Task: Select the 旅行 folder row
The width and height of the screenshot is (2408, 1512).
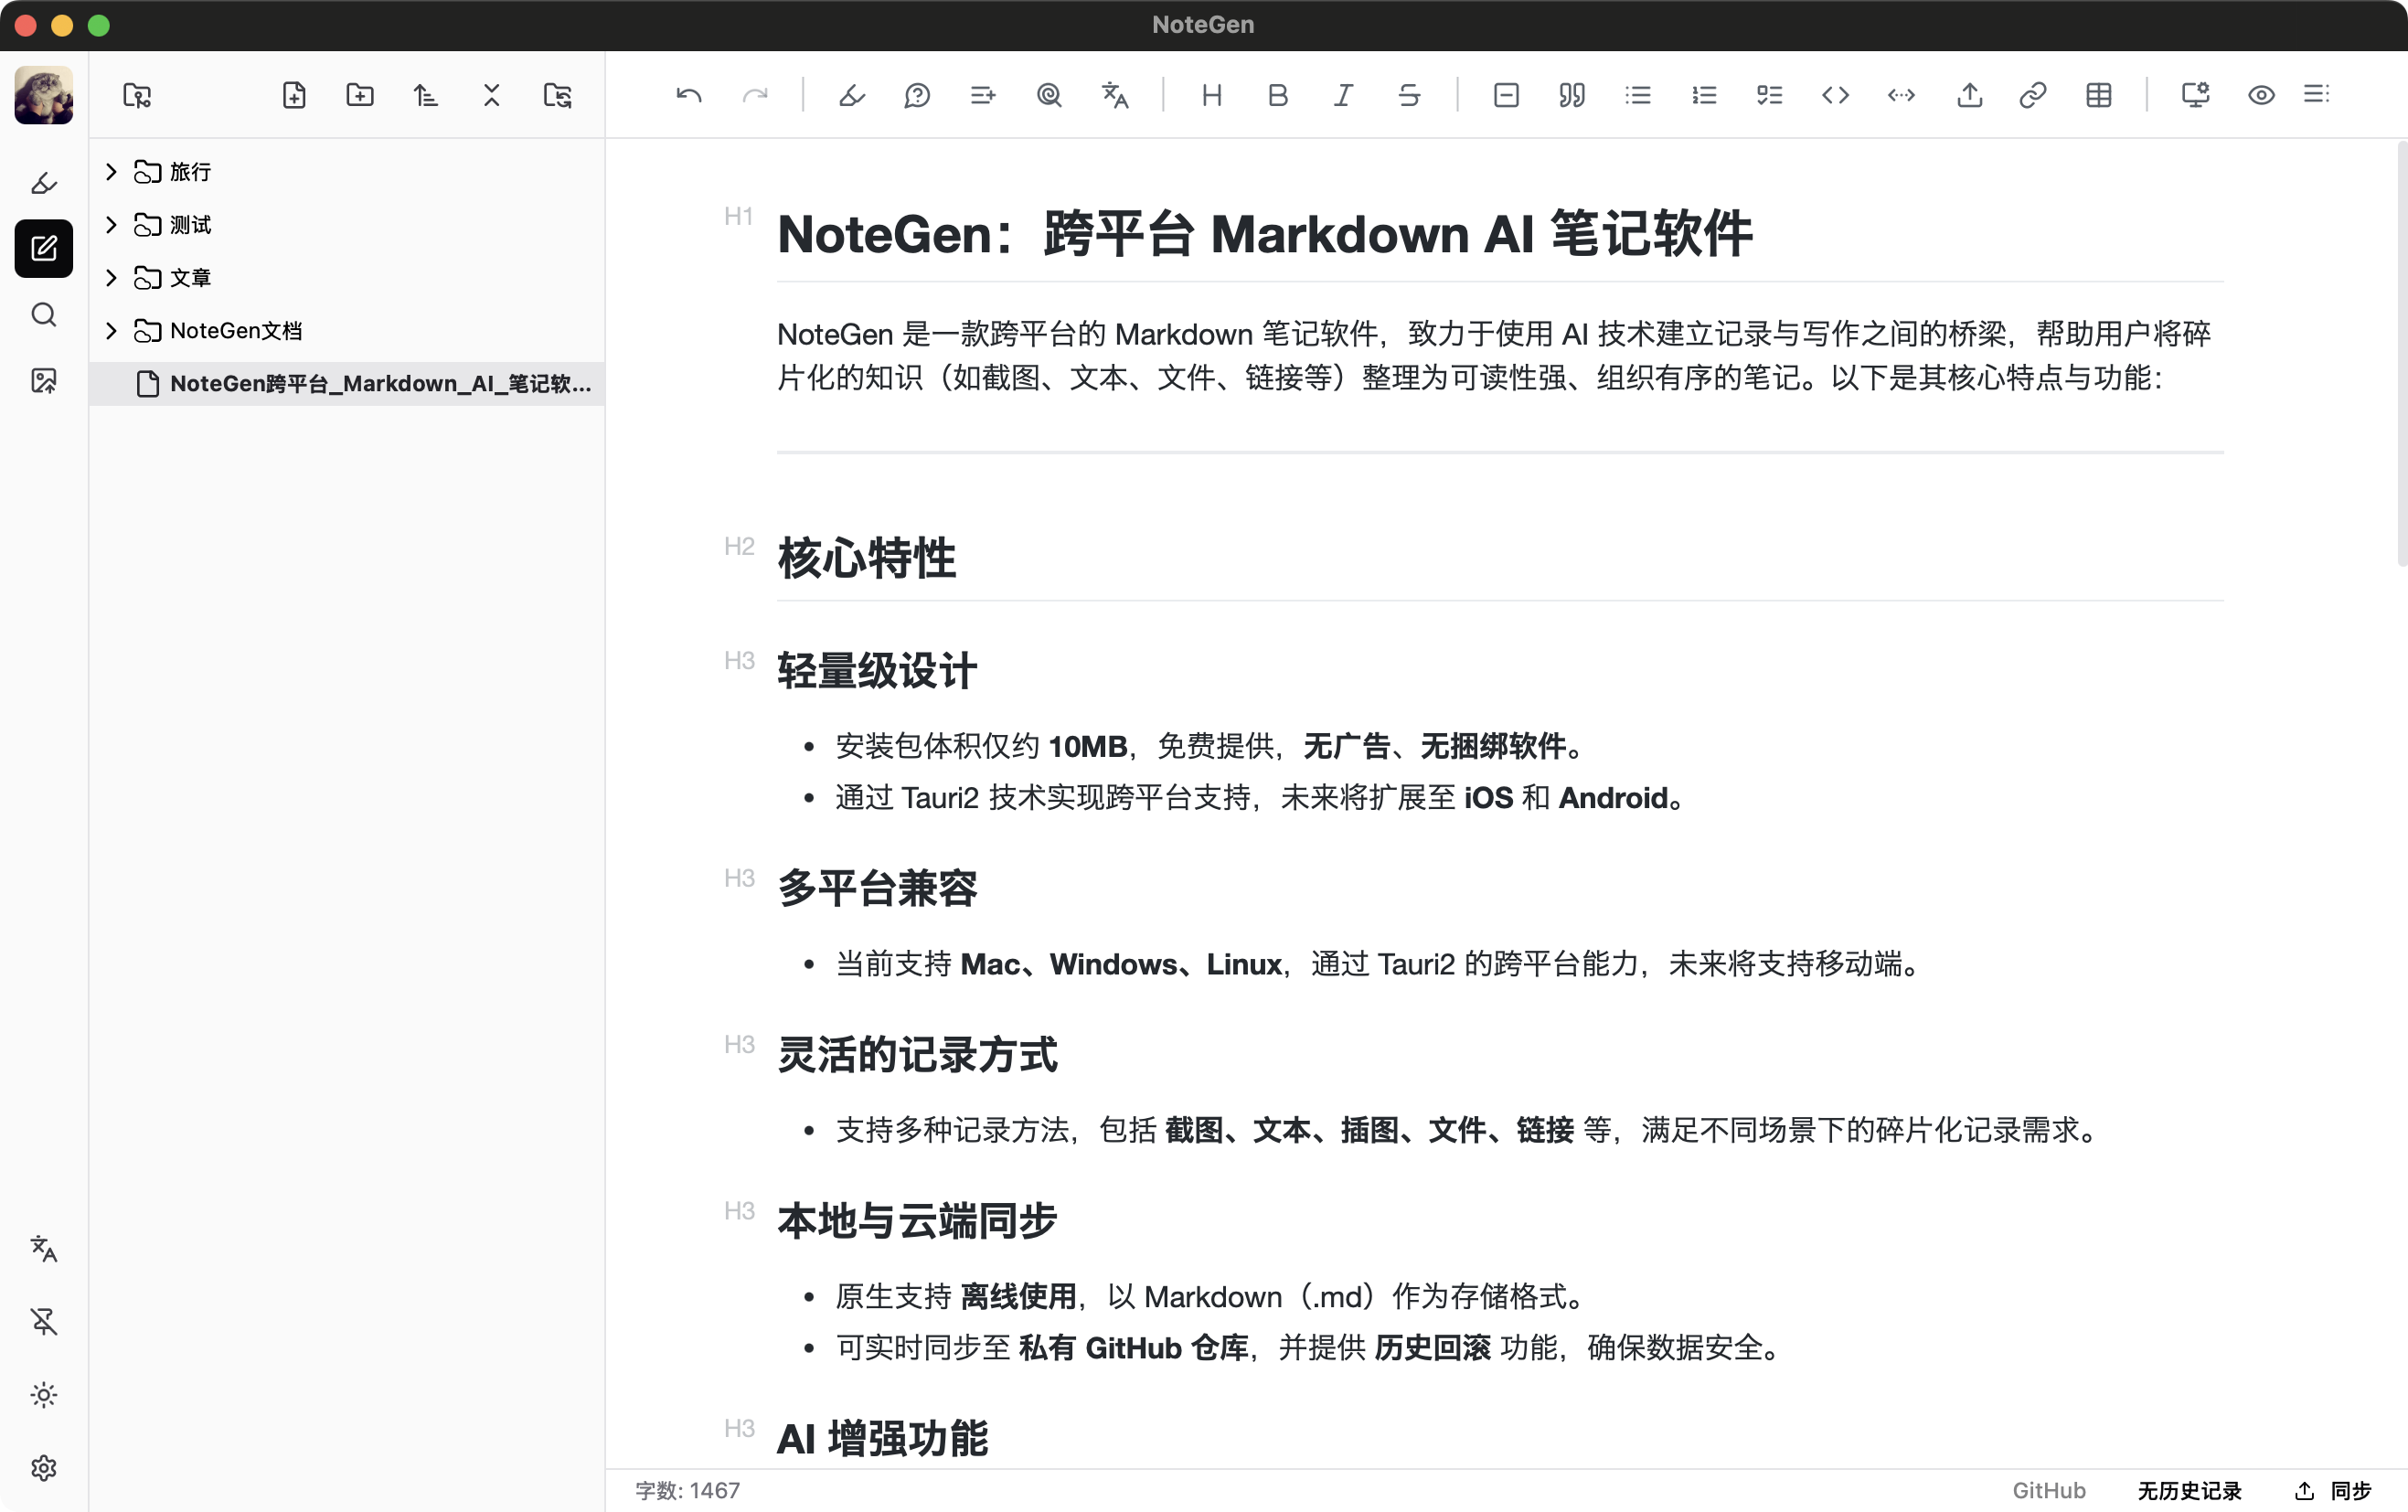Action: [347, 172]
